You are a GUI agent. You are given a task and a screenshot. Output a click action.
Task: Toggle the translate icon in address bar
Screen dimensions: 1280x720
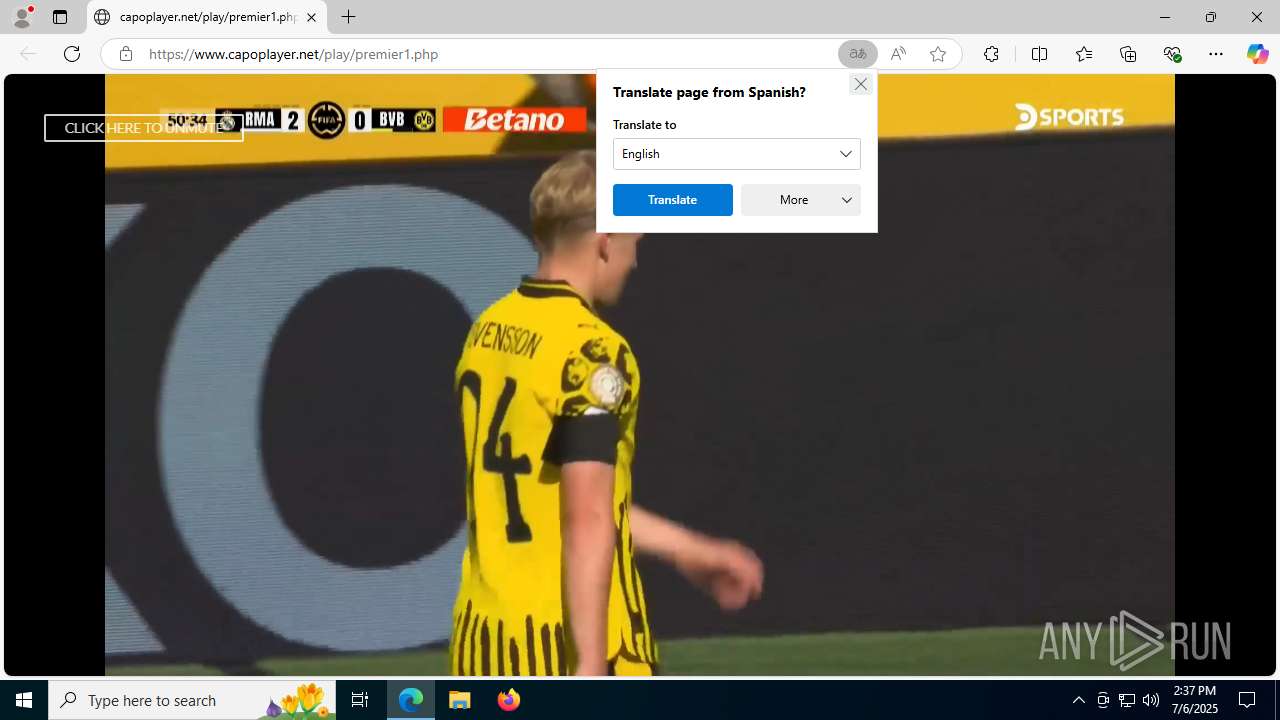(x=857, y=54)
